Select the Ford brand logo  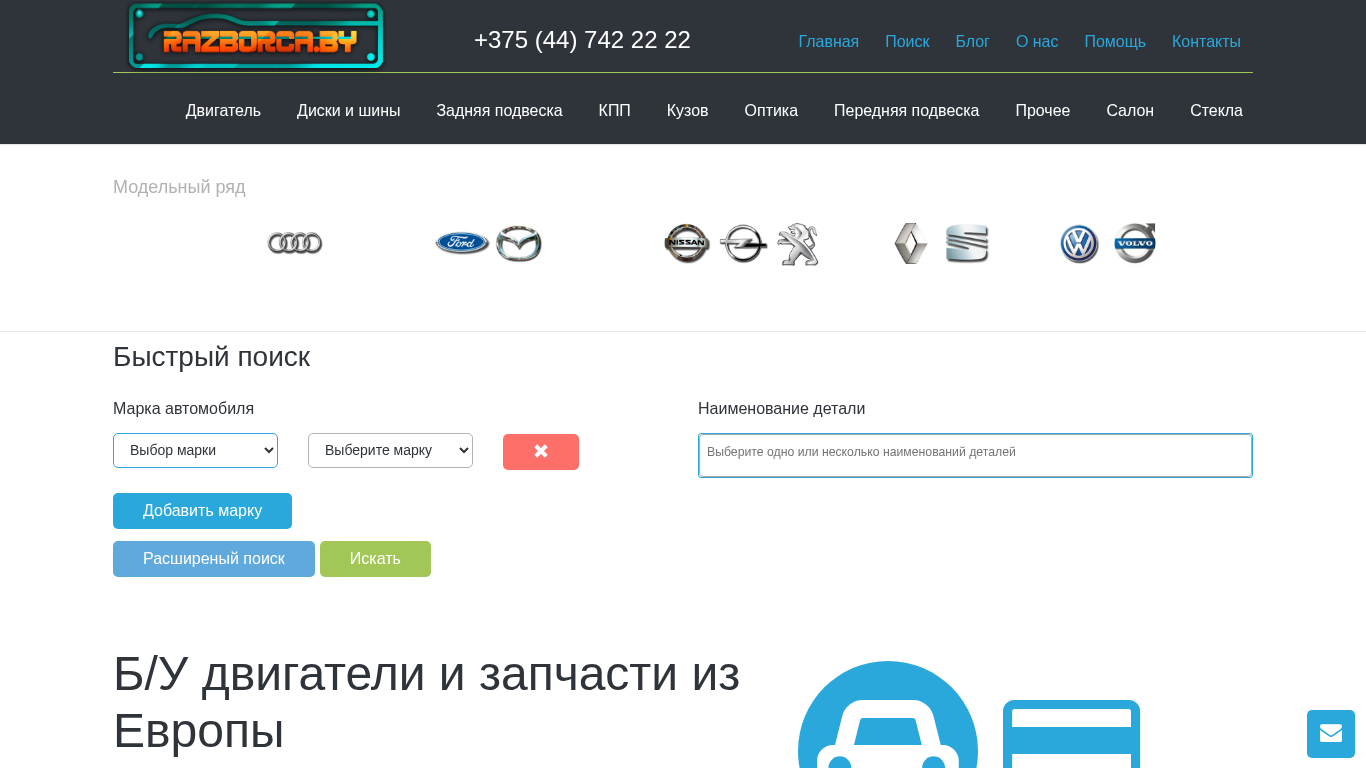(x=462, y=243)
